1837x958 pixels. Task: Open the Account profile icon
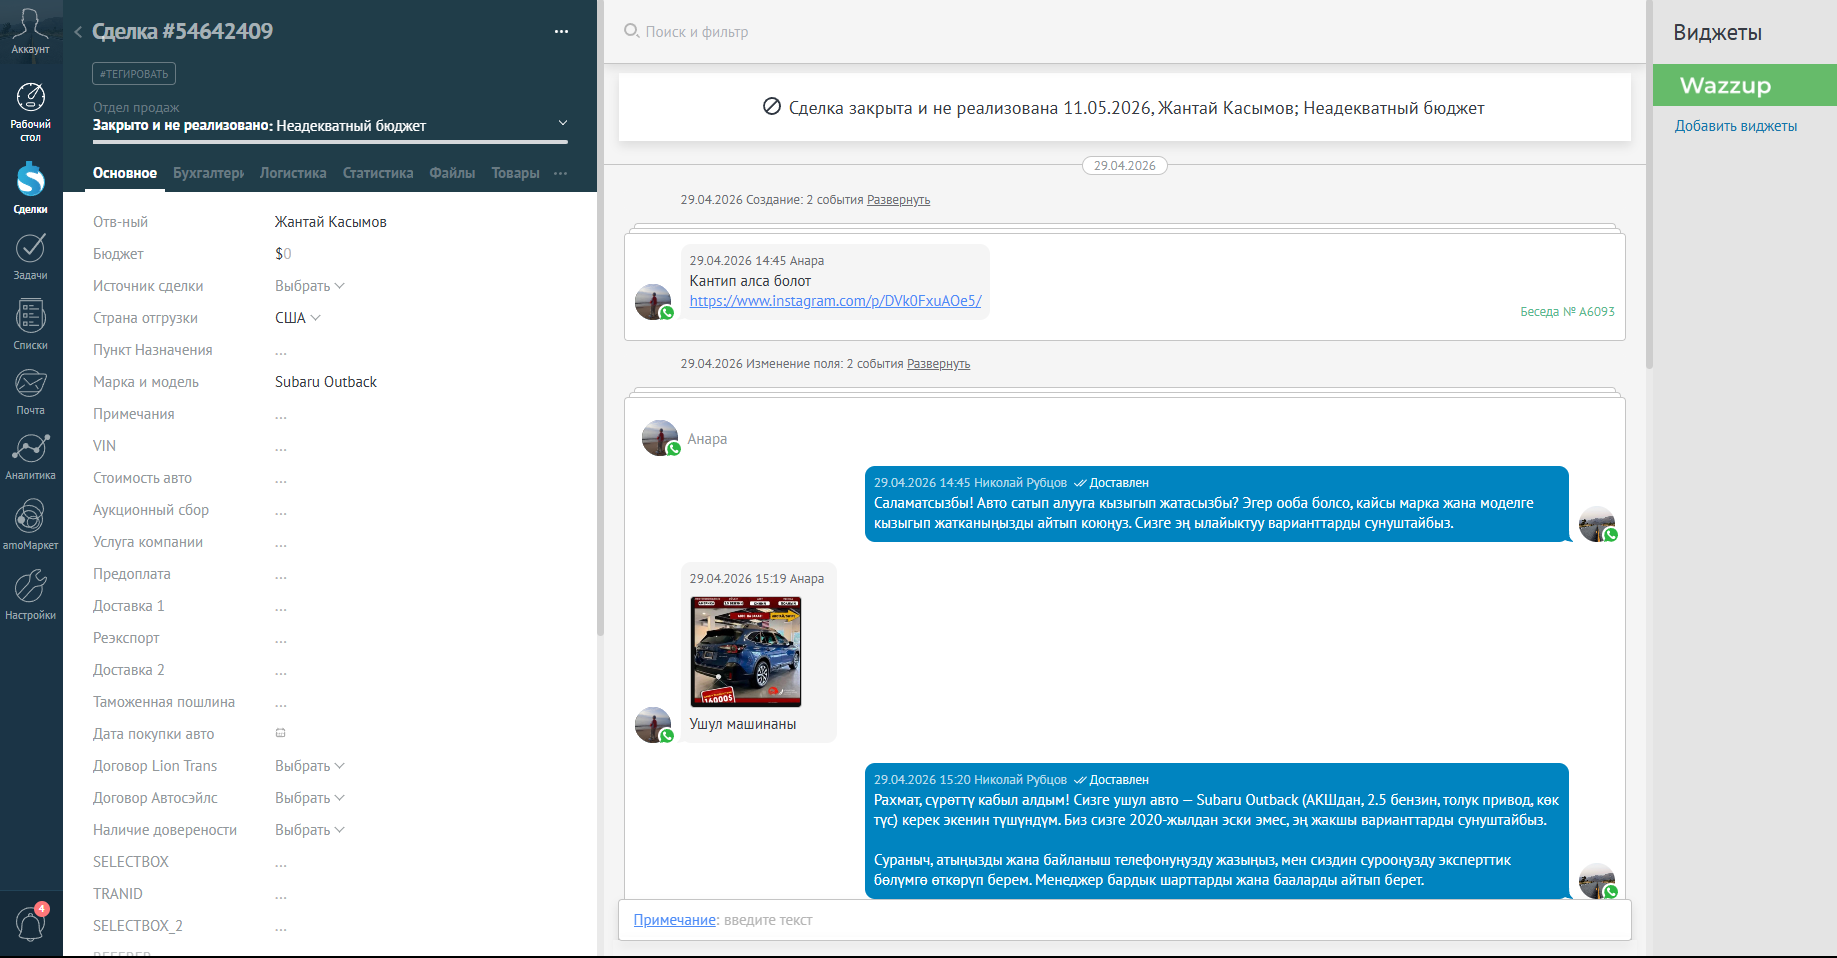click(x=30, y=31)
